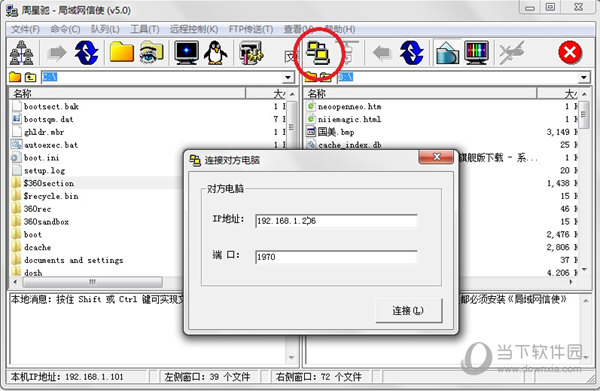The width and height of the screenshot is (600, 391).
Task: Click left pane vertical scrollbar up arrow
Action: [292, 94]
